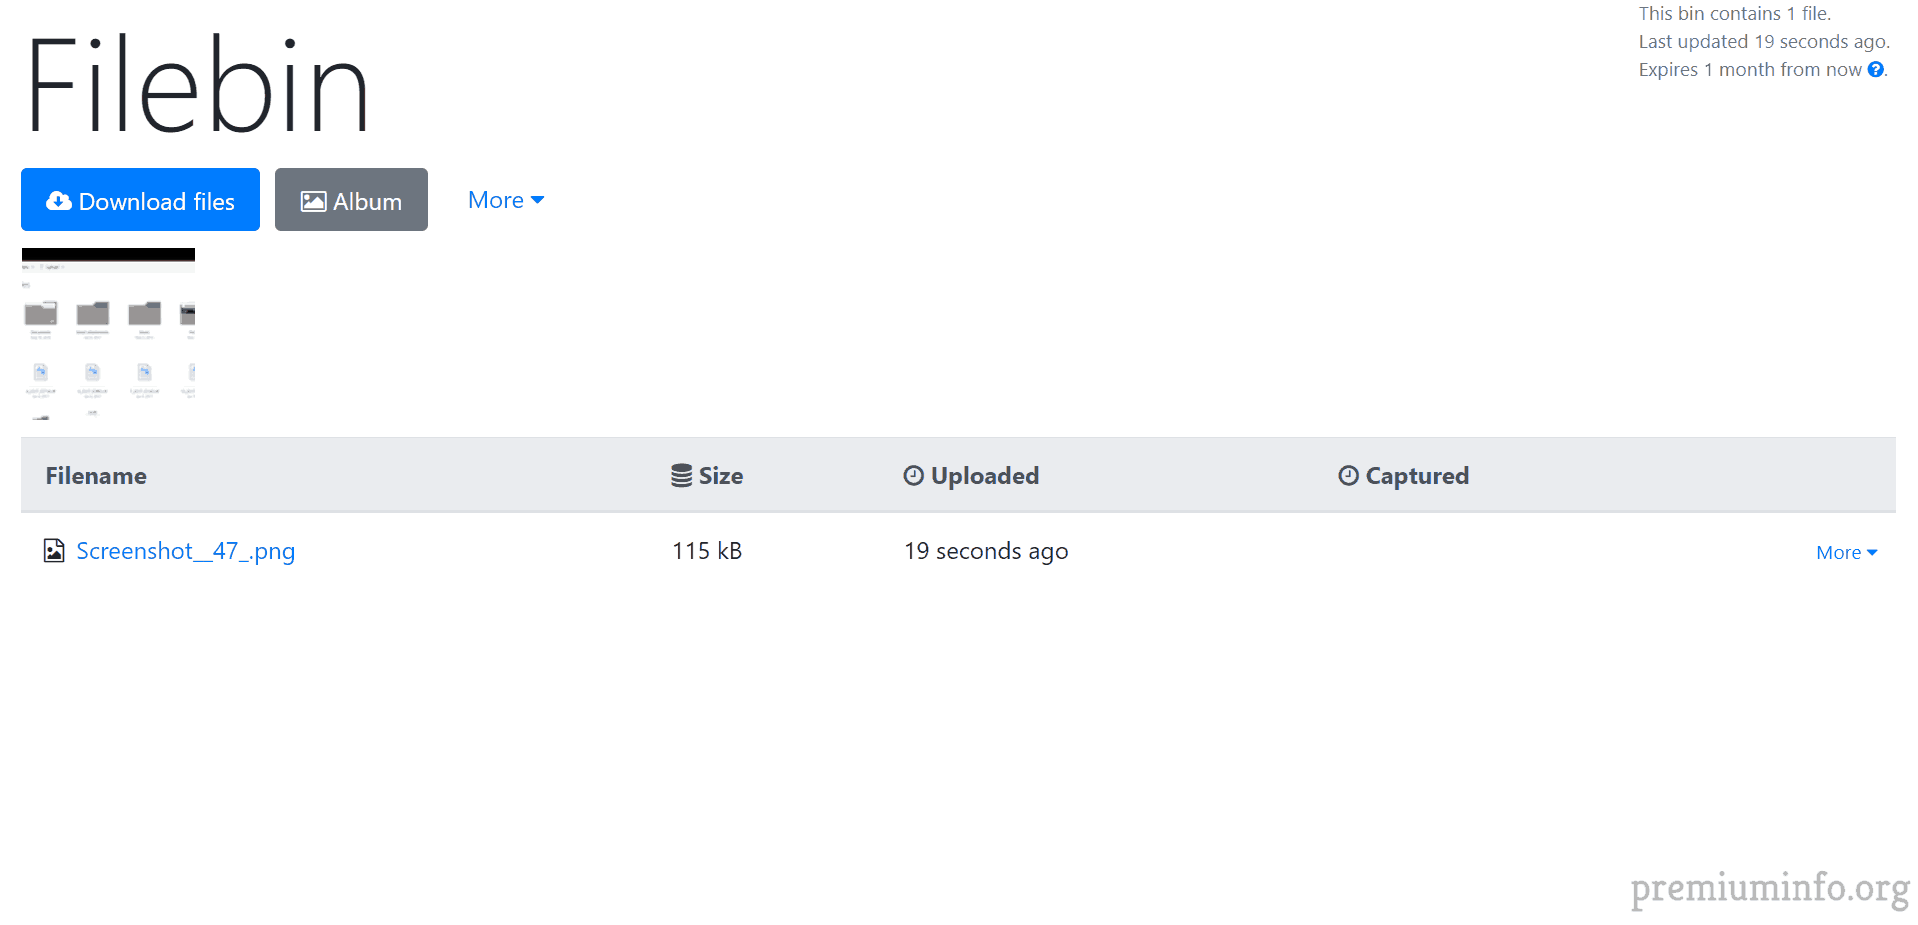Expand the More menu in the file row
Screen dimensions: 1918x925
pyautogui.click(x=1846, y=553)
